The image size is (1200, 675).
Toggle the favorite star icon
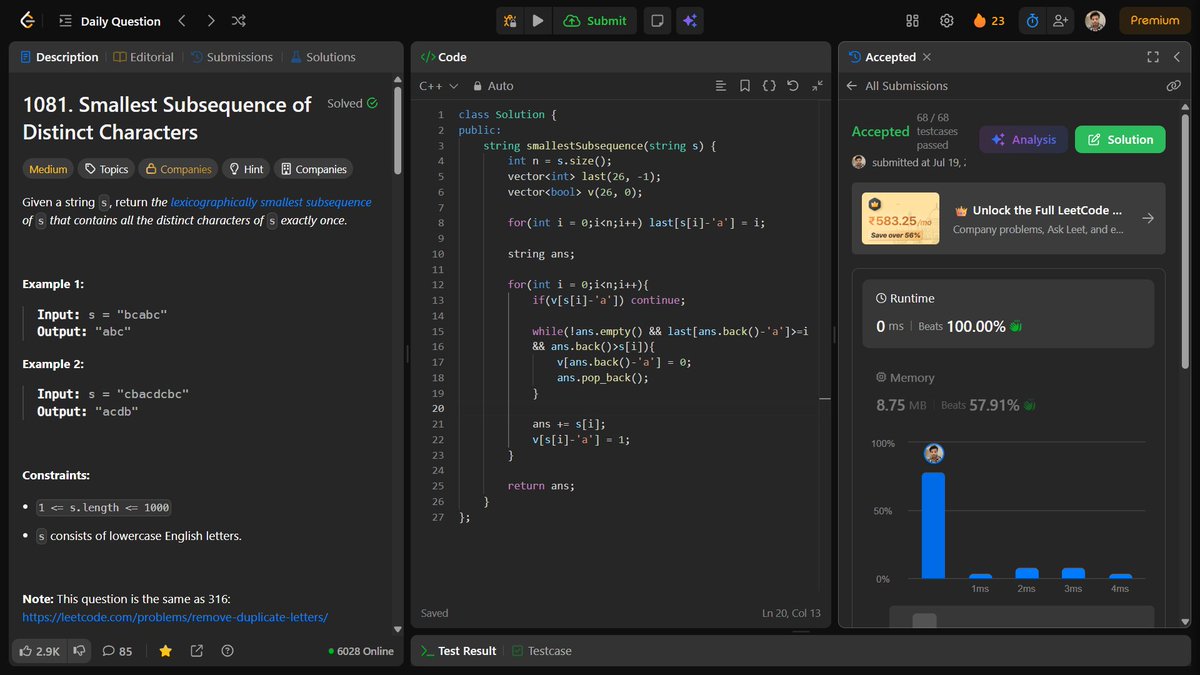166,651
